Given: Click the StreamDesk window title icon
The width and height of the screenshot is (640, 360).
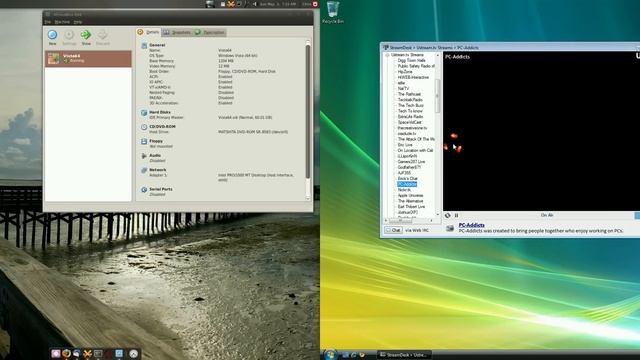Looking at the screenshot, I should click(x=385, y=48).
